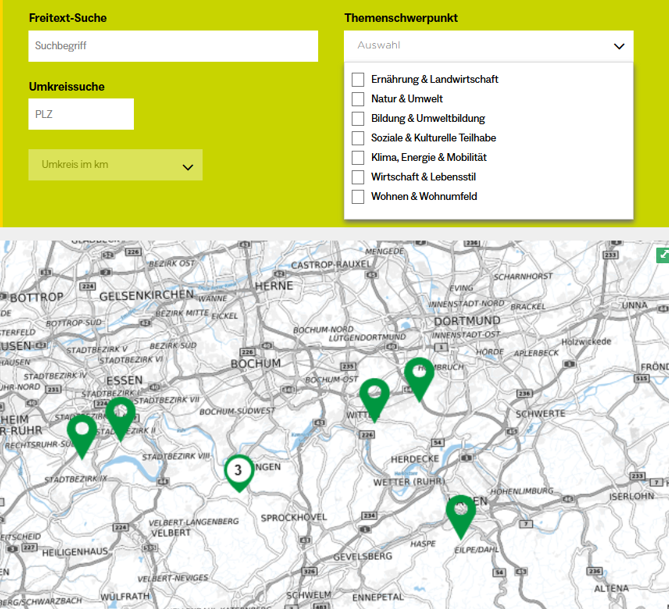Open the Umkreis im km dropdown
Image resolution: width=669 pixels, height=609 pixels.
coord(115,165)
